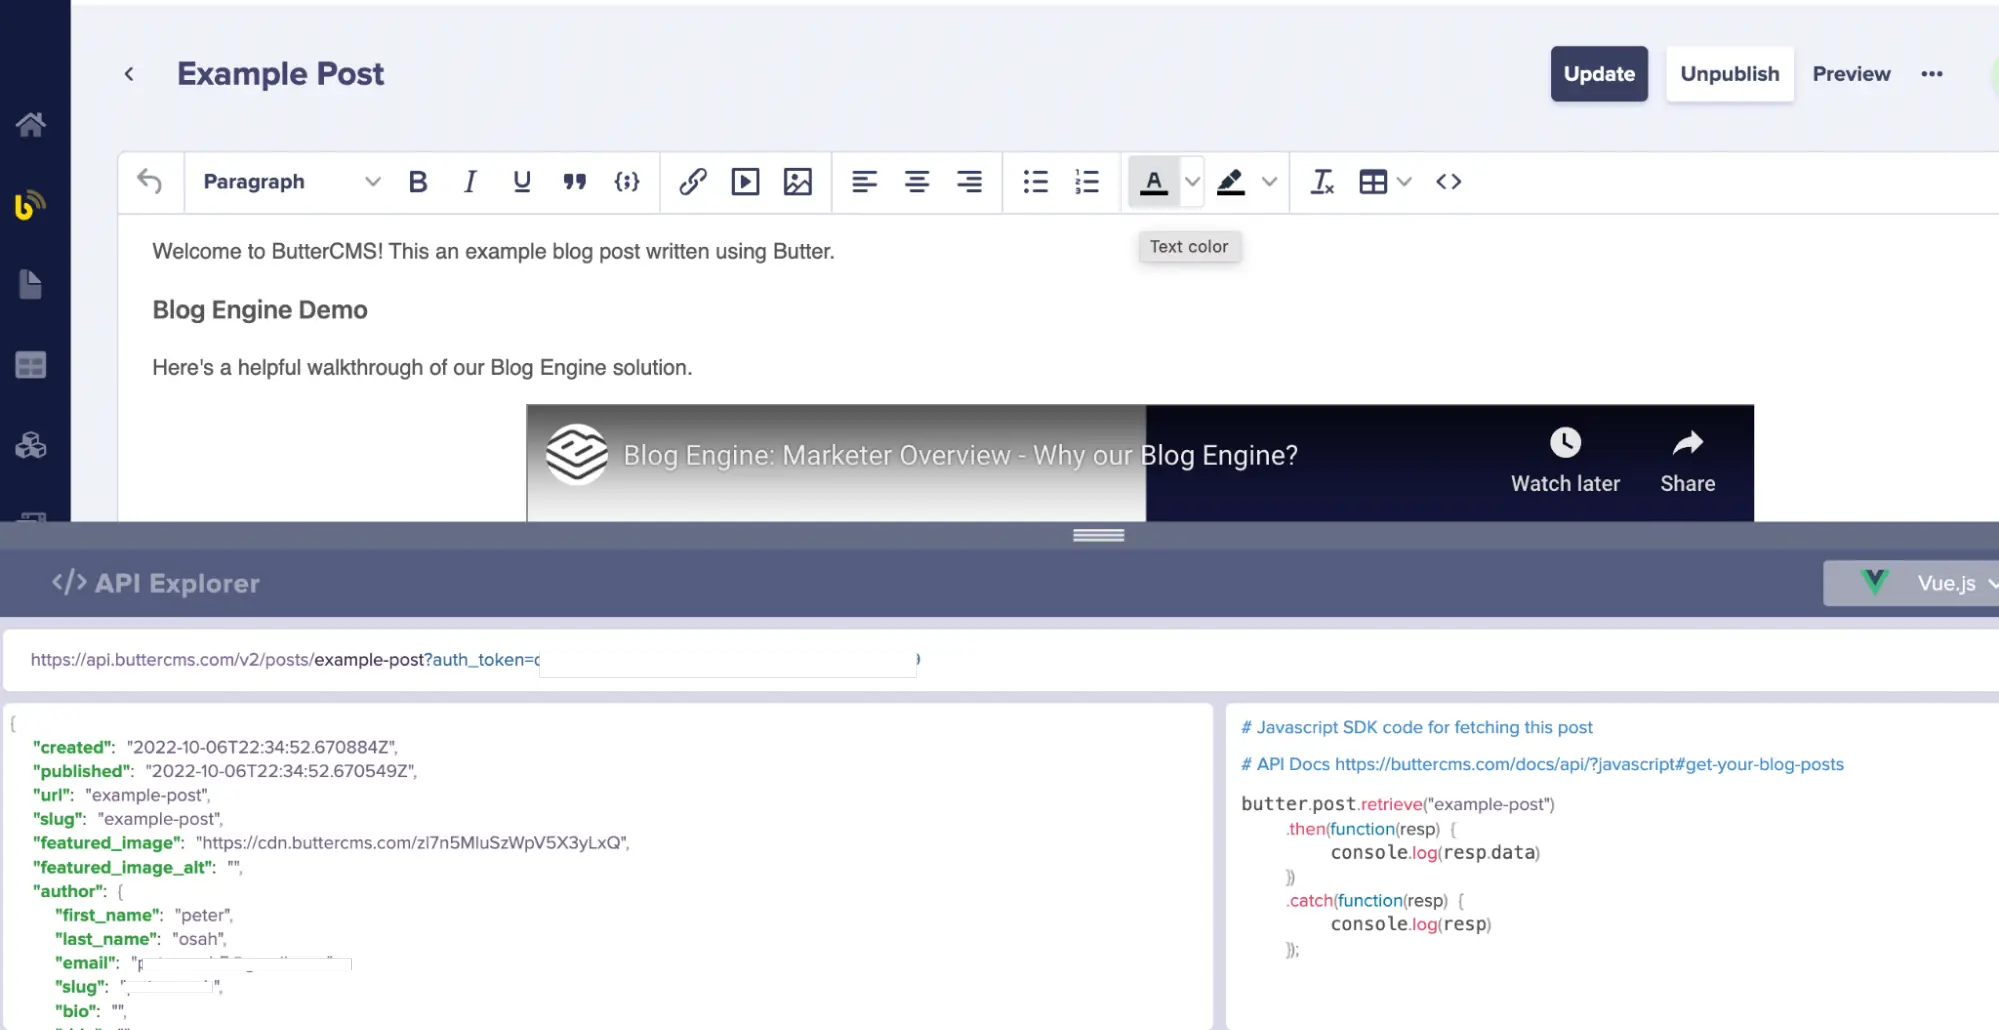Click the butter.post.retrieve code line
The image size is (1999, 1030).
coord(1397,804)
